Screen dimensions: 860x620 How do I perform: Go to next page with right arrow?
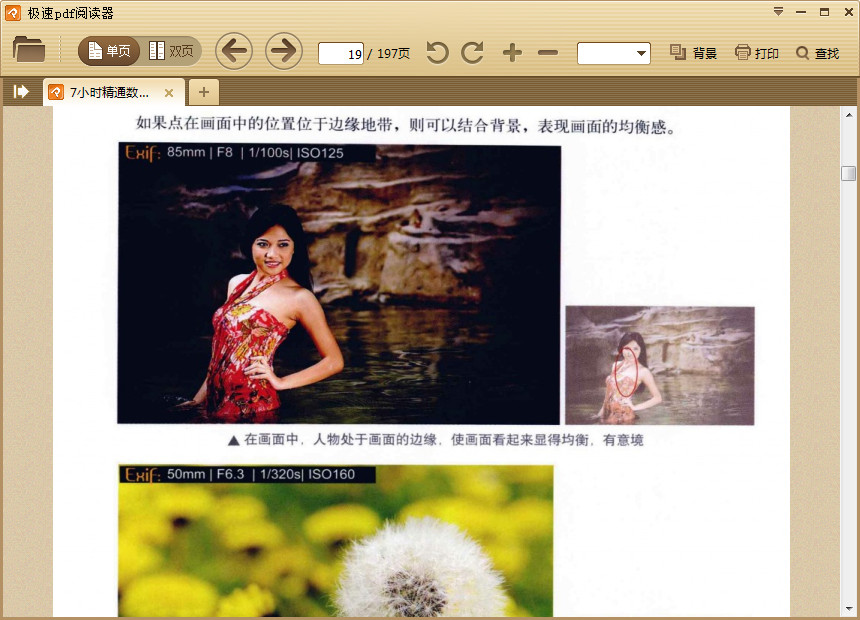tap(284, 51)
